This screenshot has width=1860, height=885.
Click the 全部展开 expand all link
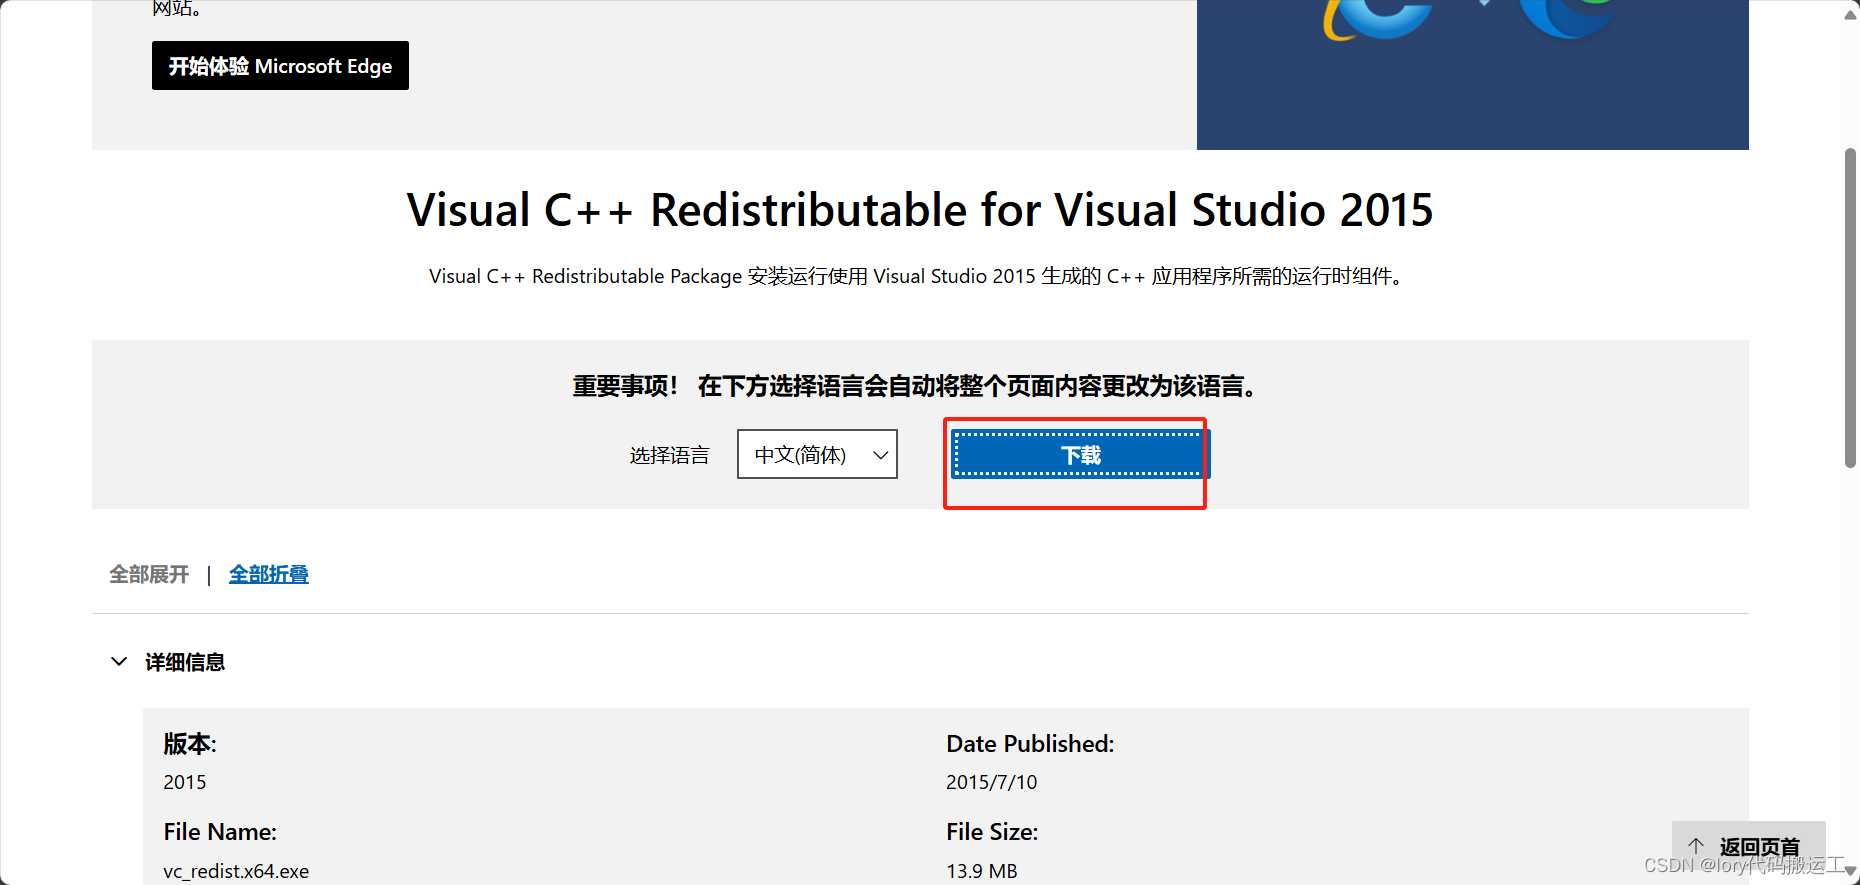(x=149, y=574)
